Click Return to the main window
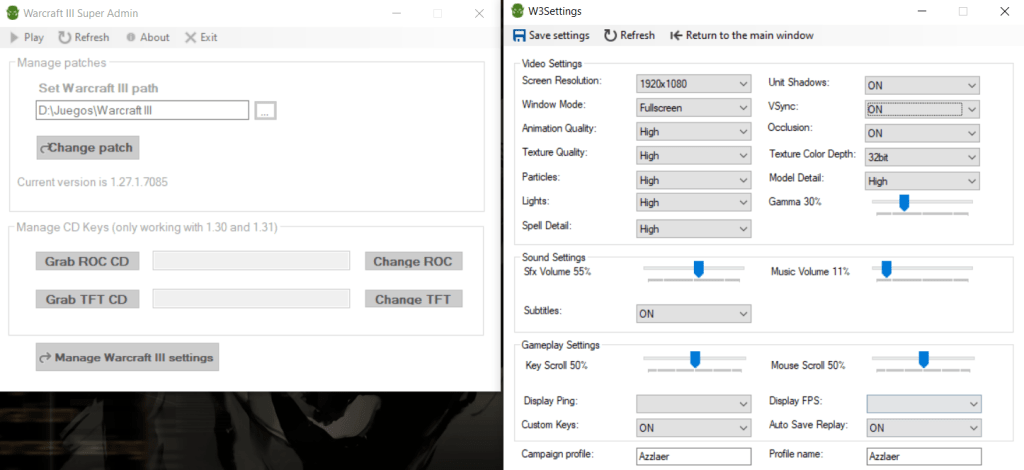 (x=742, y=35)
